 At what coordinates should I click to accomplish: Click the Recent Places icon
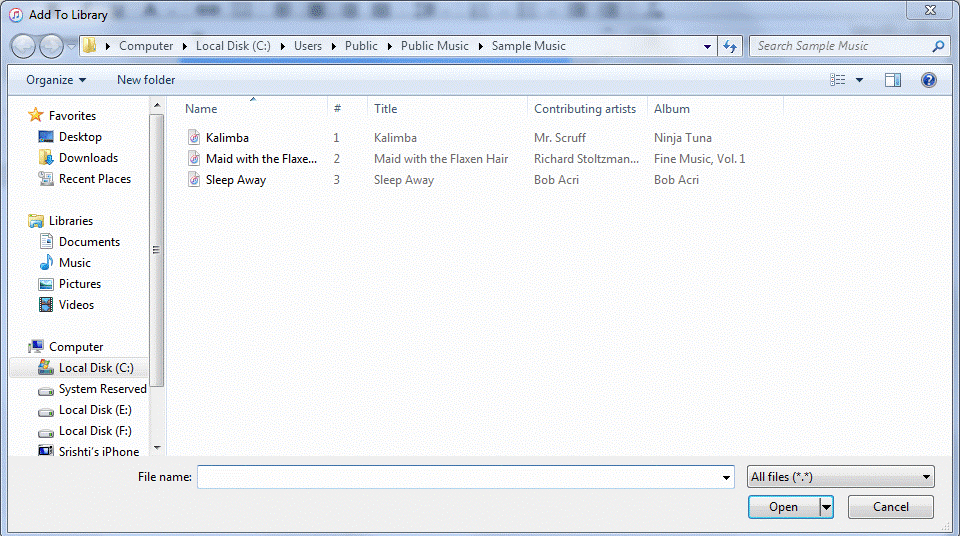46,179
